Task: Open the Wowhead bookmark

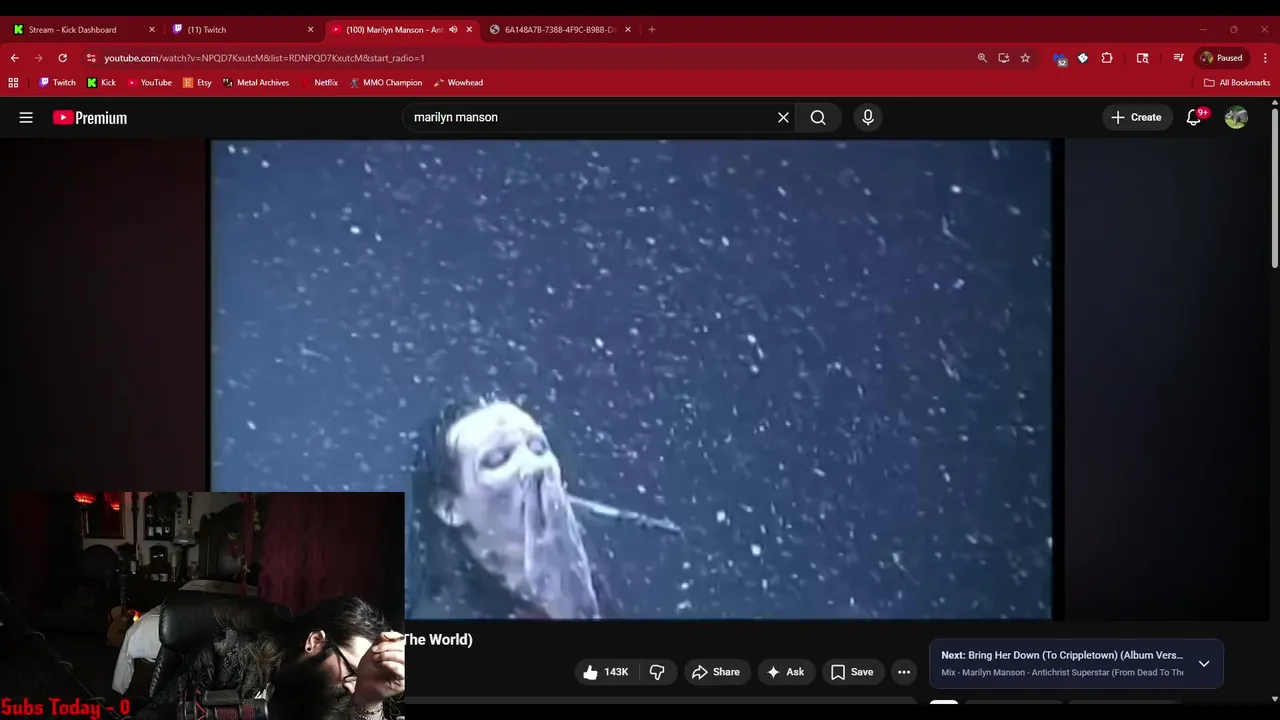Action: [458, 83]
